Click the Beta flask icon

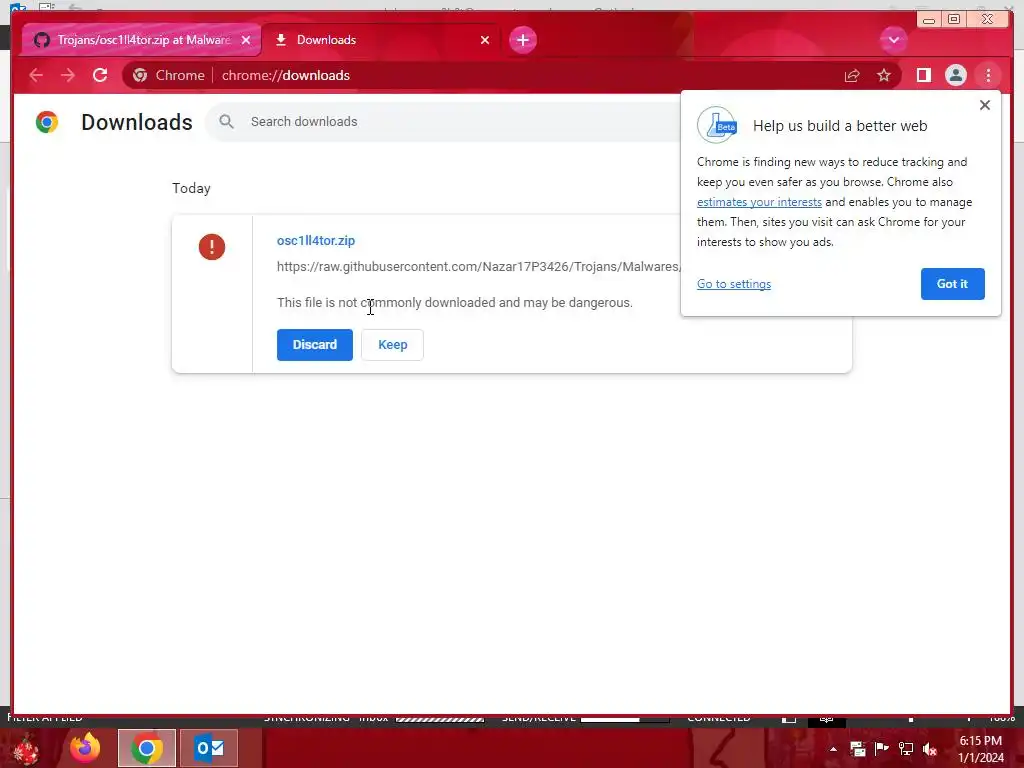click(x=717, y=125)
